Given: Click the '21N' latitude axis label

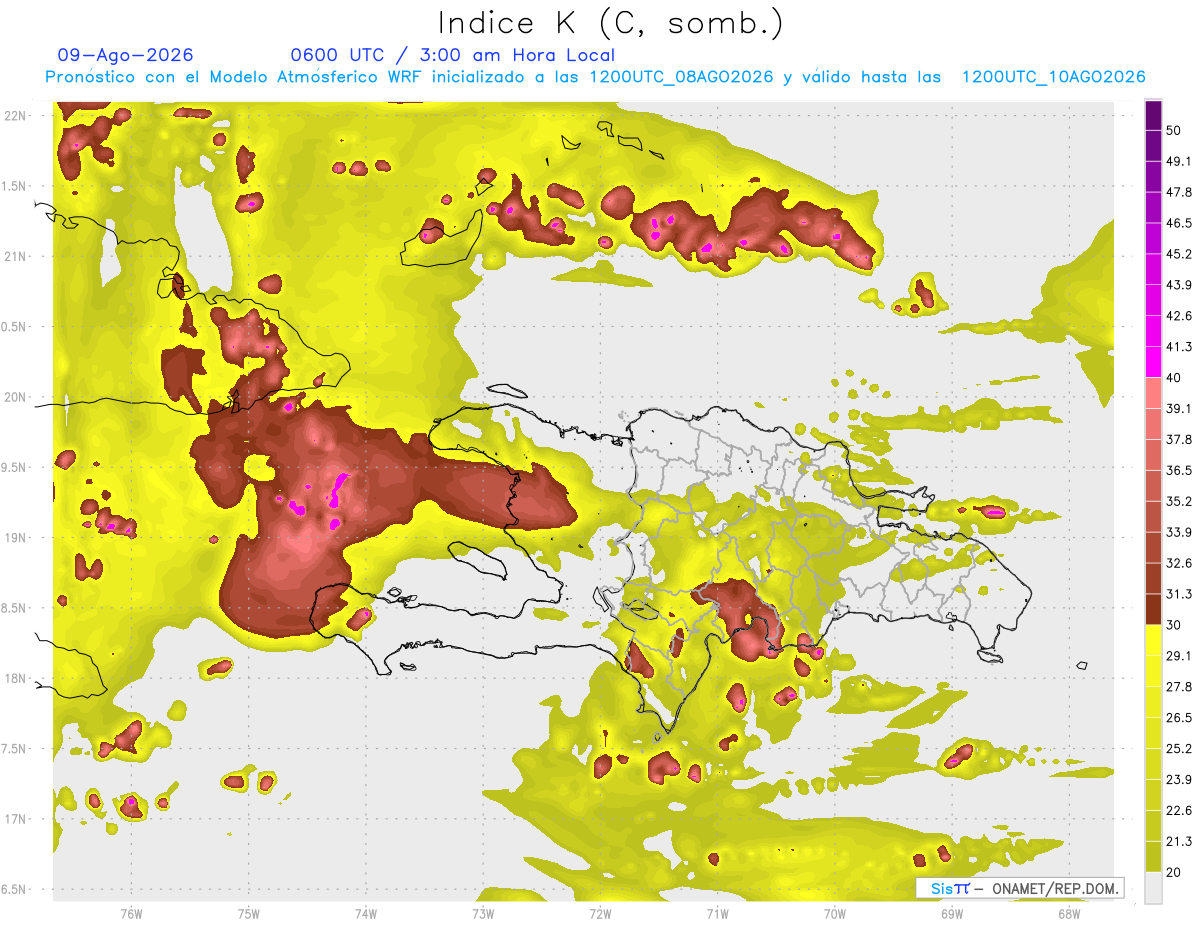Looking at the screenshot, I should 16,256.
